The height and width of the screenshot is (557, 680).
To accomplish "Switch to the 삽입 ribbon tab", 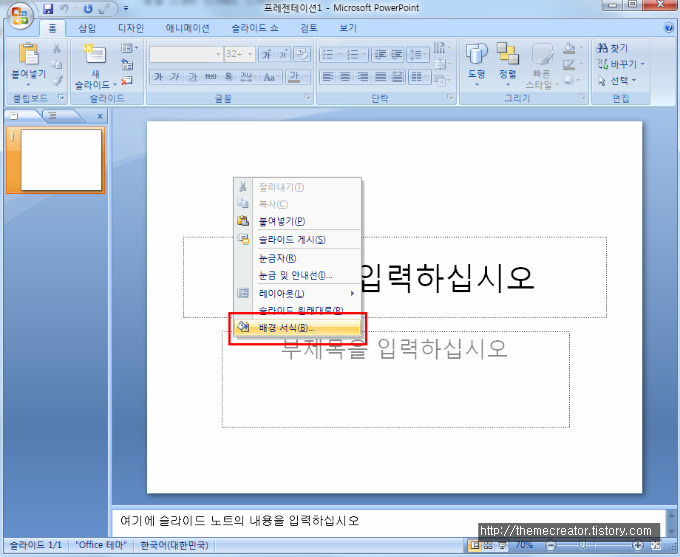I will [x=87, y=28].
